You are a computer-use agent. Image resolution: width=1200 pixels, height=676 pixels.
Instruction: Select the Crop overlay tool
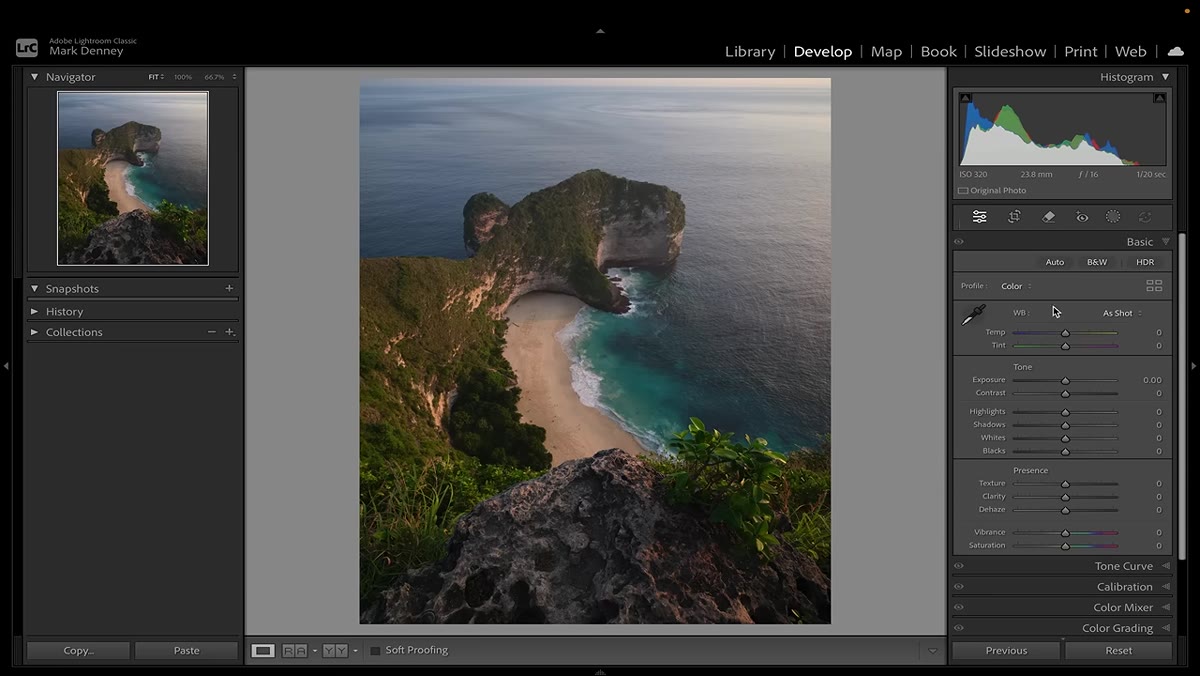[1014, 217]
